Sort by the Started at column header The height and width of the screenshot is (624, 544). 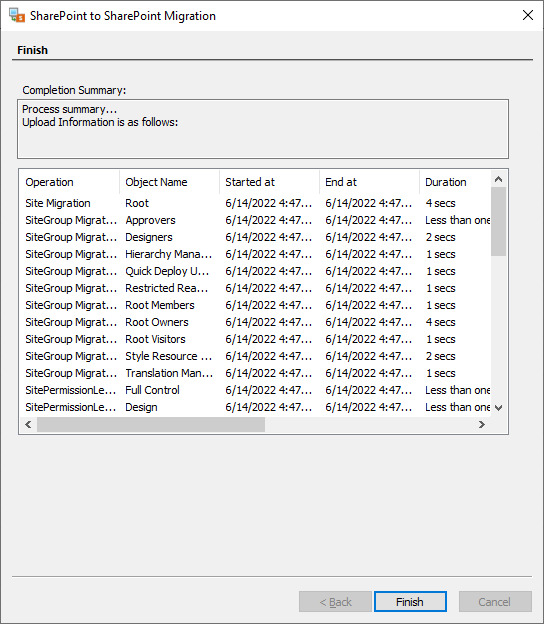coord(269,182)
